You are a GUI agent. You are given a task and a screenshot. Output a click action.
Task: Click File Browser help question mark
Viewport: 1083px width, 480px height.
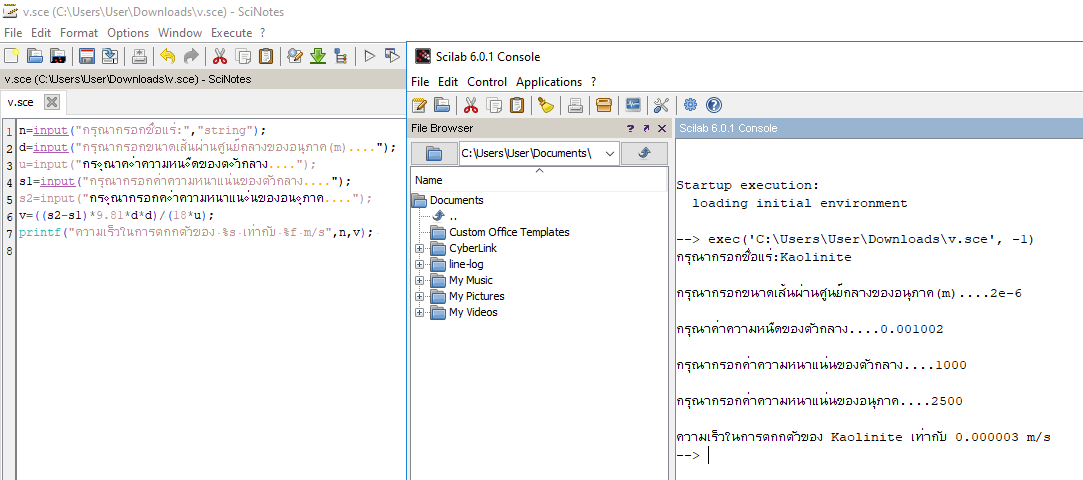pyautogui.click(x=630, y=128)
